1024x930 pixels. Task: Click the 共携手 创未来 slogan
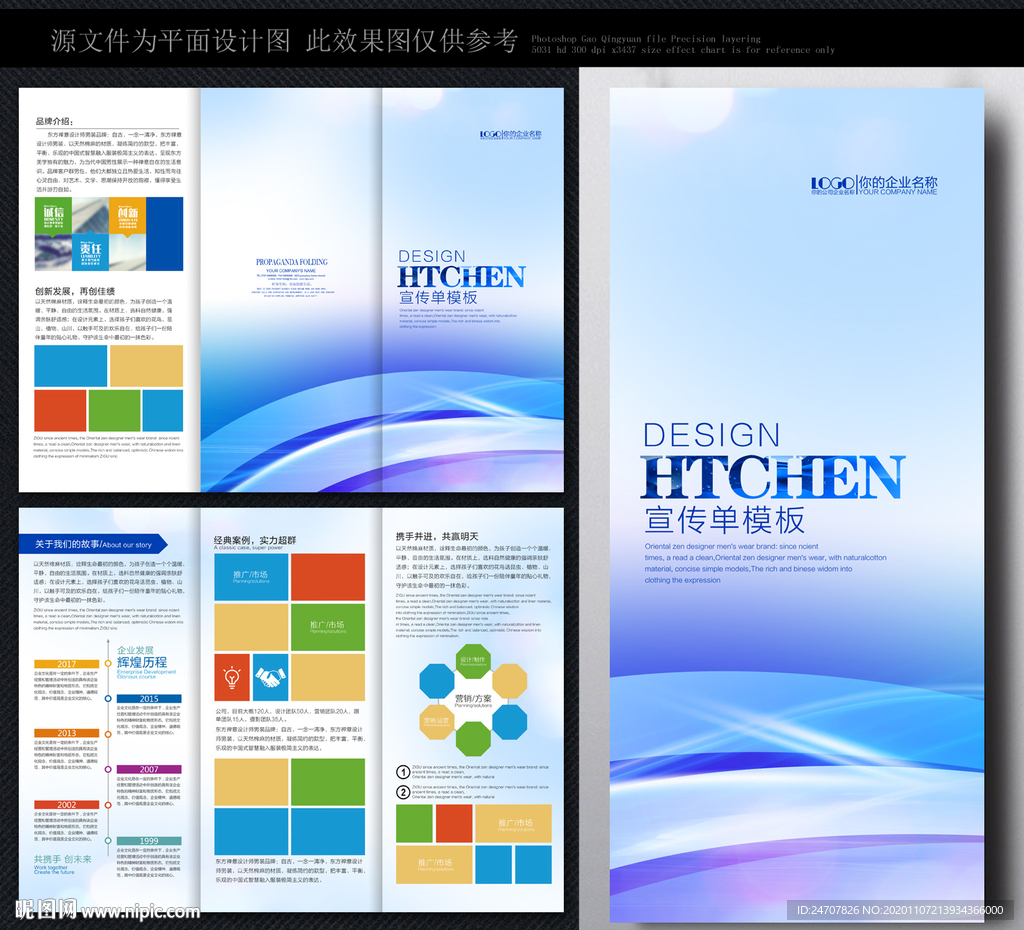tap(63, 859)
